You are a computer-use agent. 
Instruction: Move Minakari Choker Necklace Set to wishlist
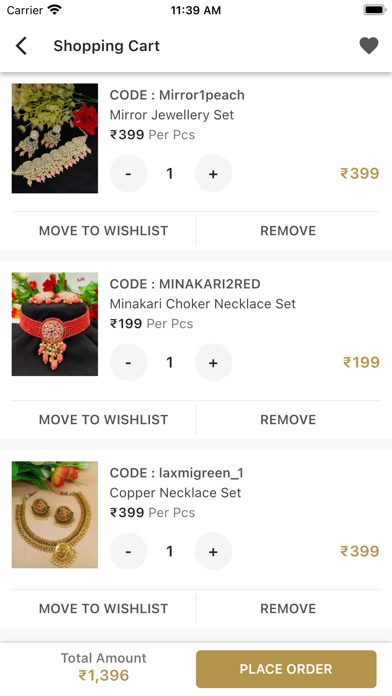click(103, 419)
